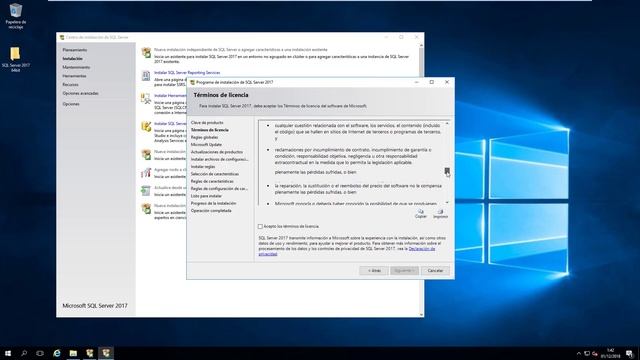Select 'Reglas de configuración de car...' step

pos(219,189)
